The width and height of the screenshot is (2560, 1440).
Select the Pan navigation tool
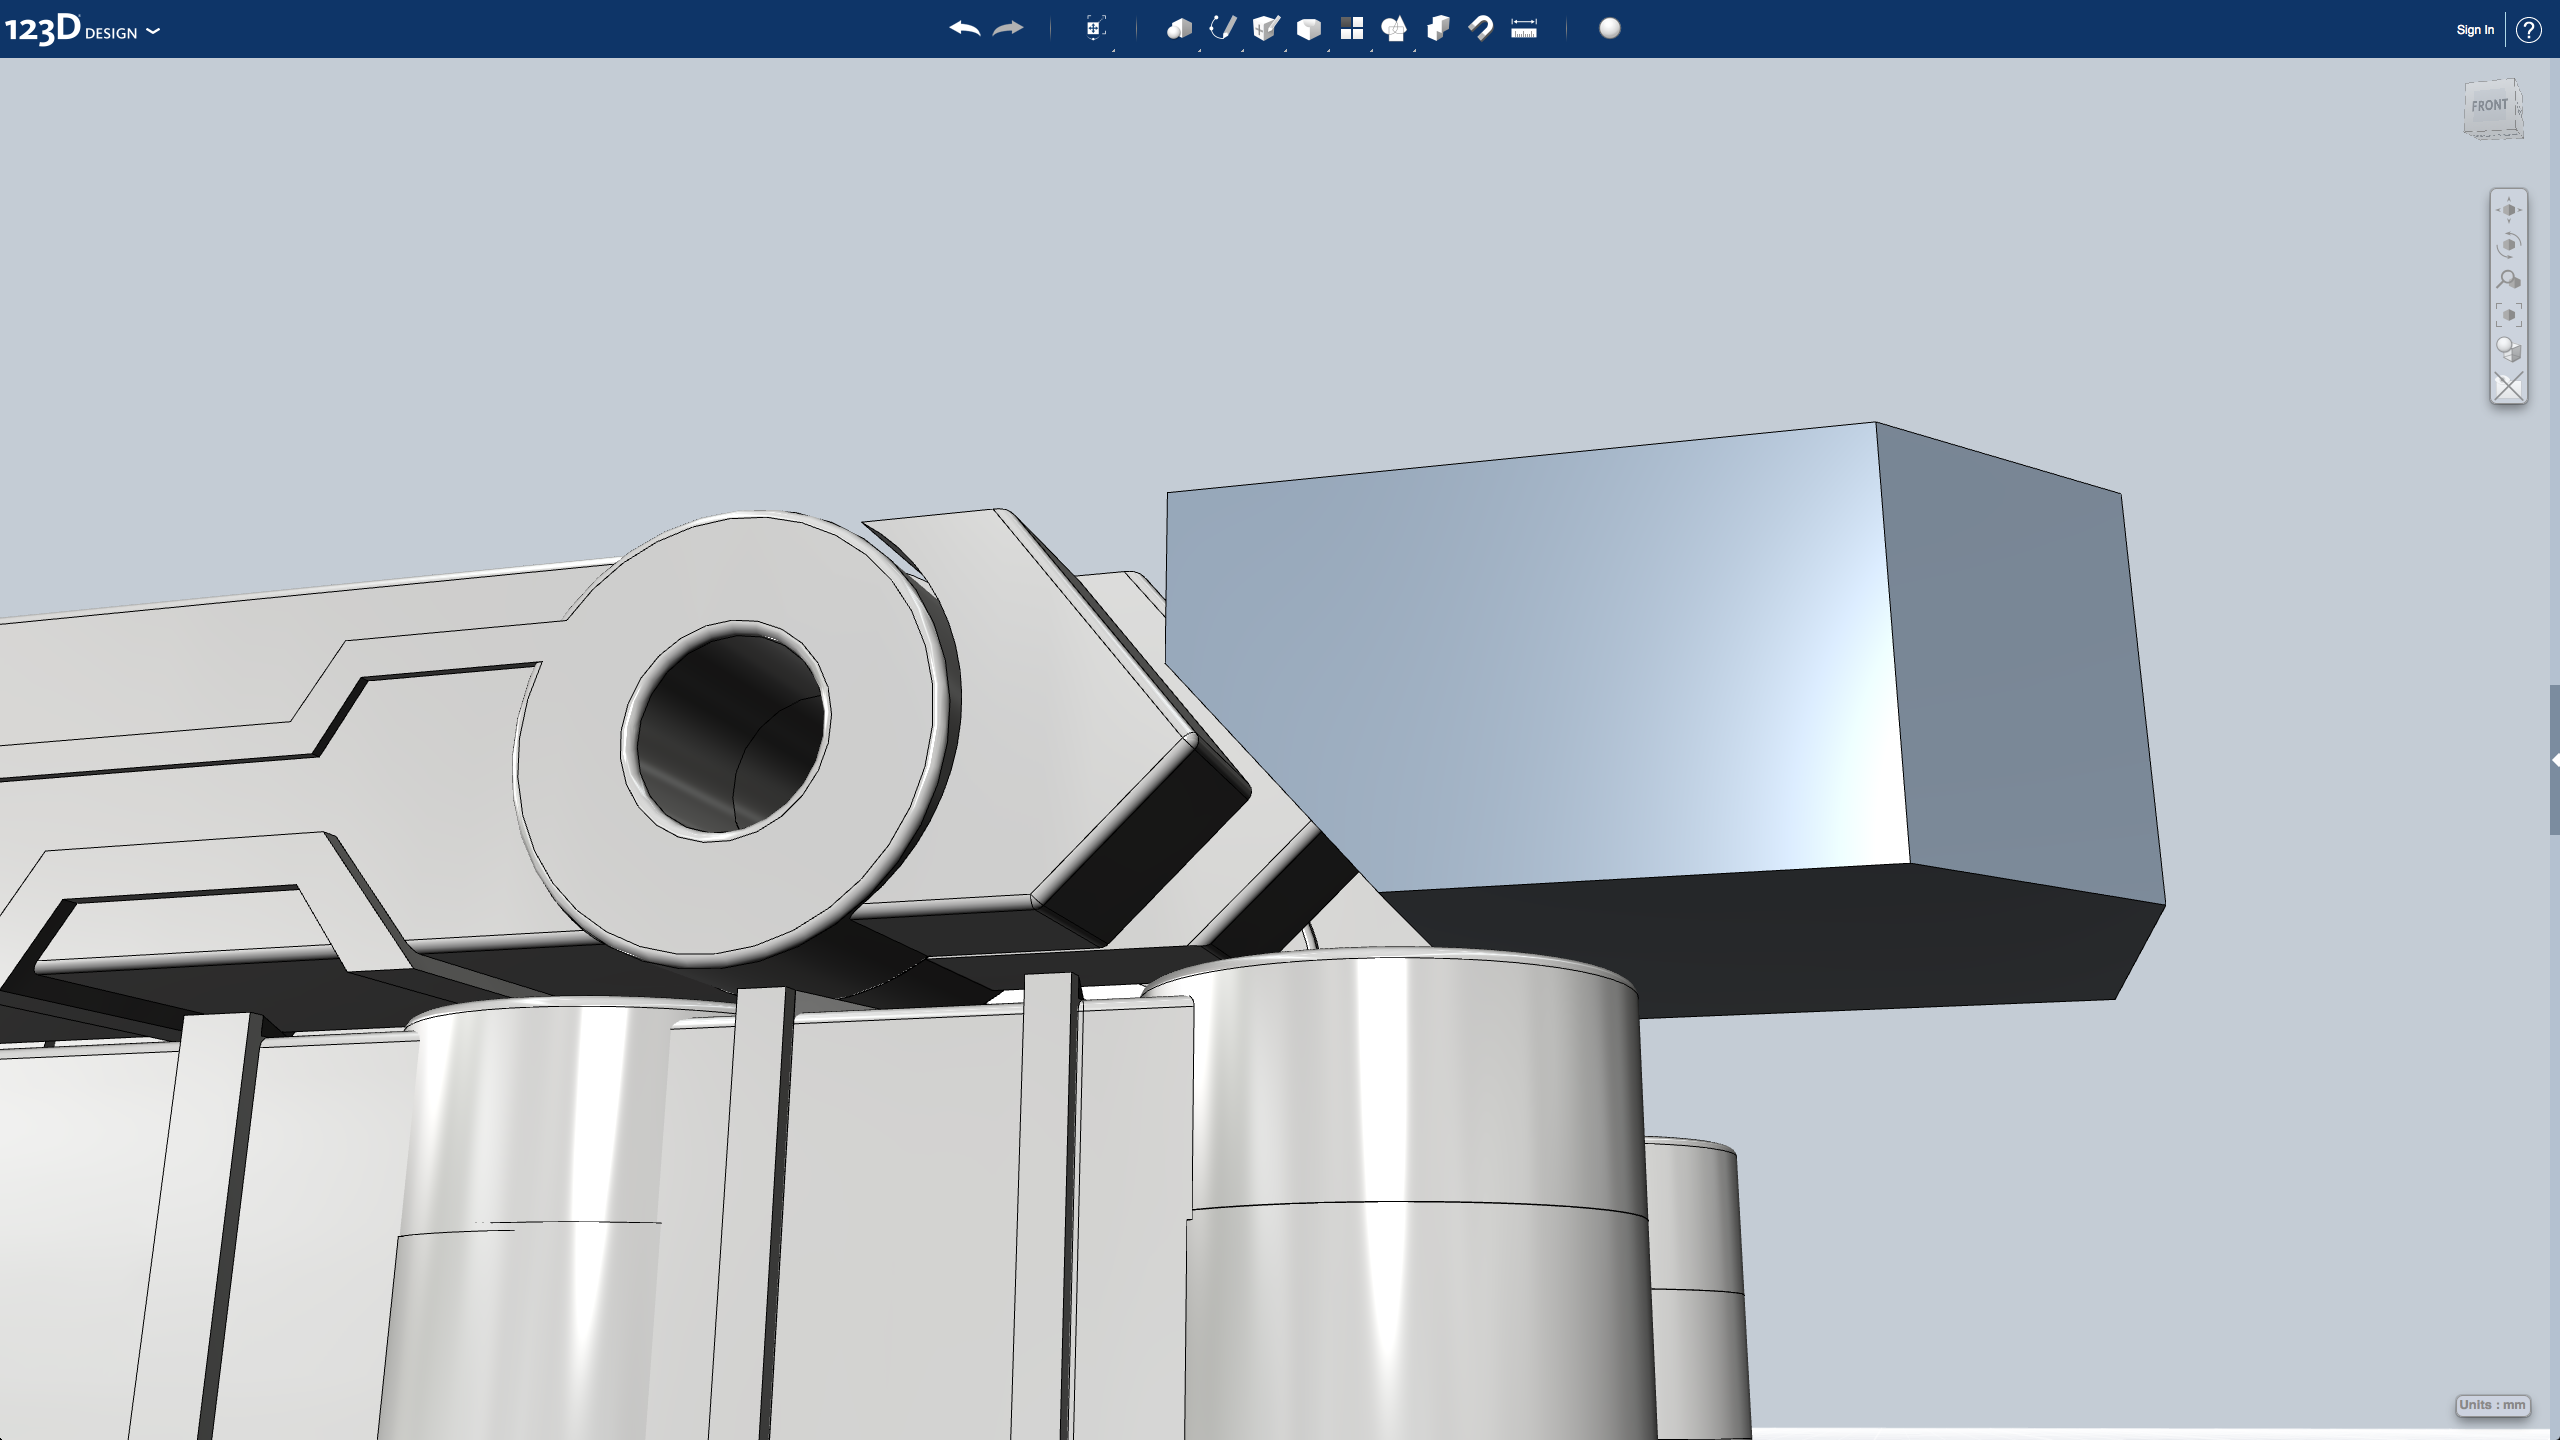click(2508, 210)
